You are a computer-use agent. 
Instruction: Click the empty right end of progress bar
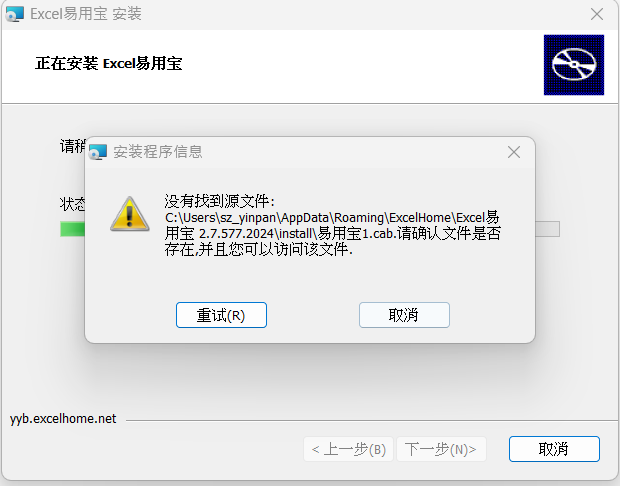coord(547,229)
